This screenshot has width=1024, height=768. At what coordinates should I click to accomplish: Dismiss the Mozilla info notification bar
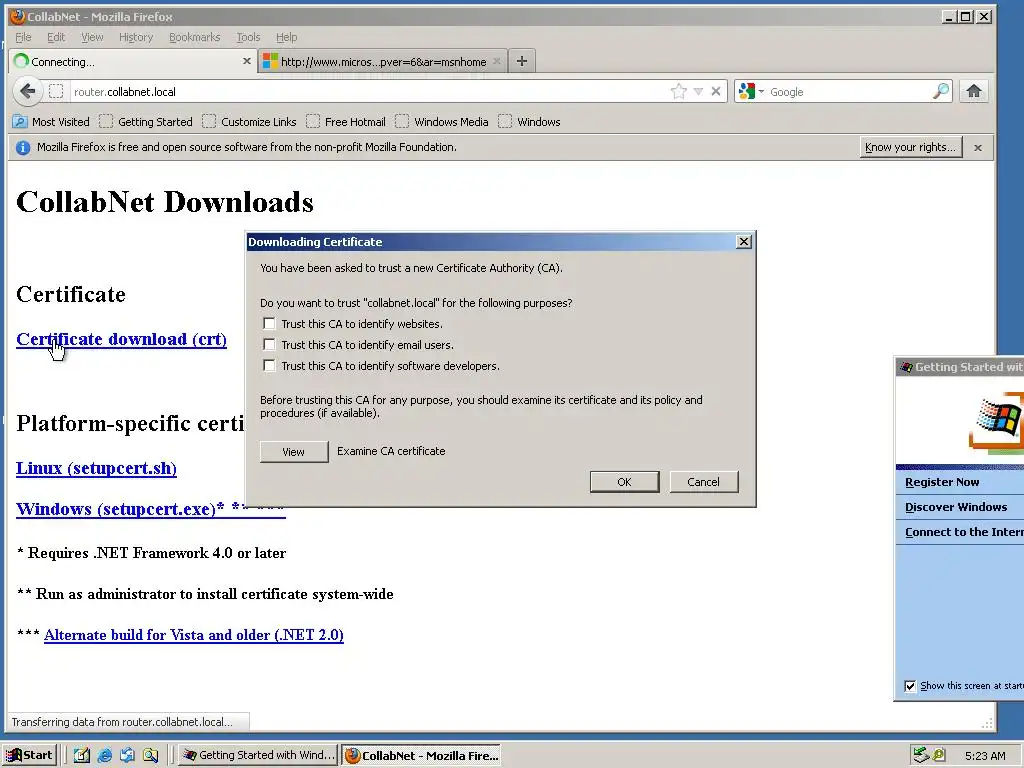point(978,148)
